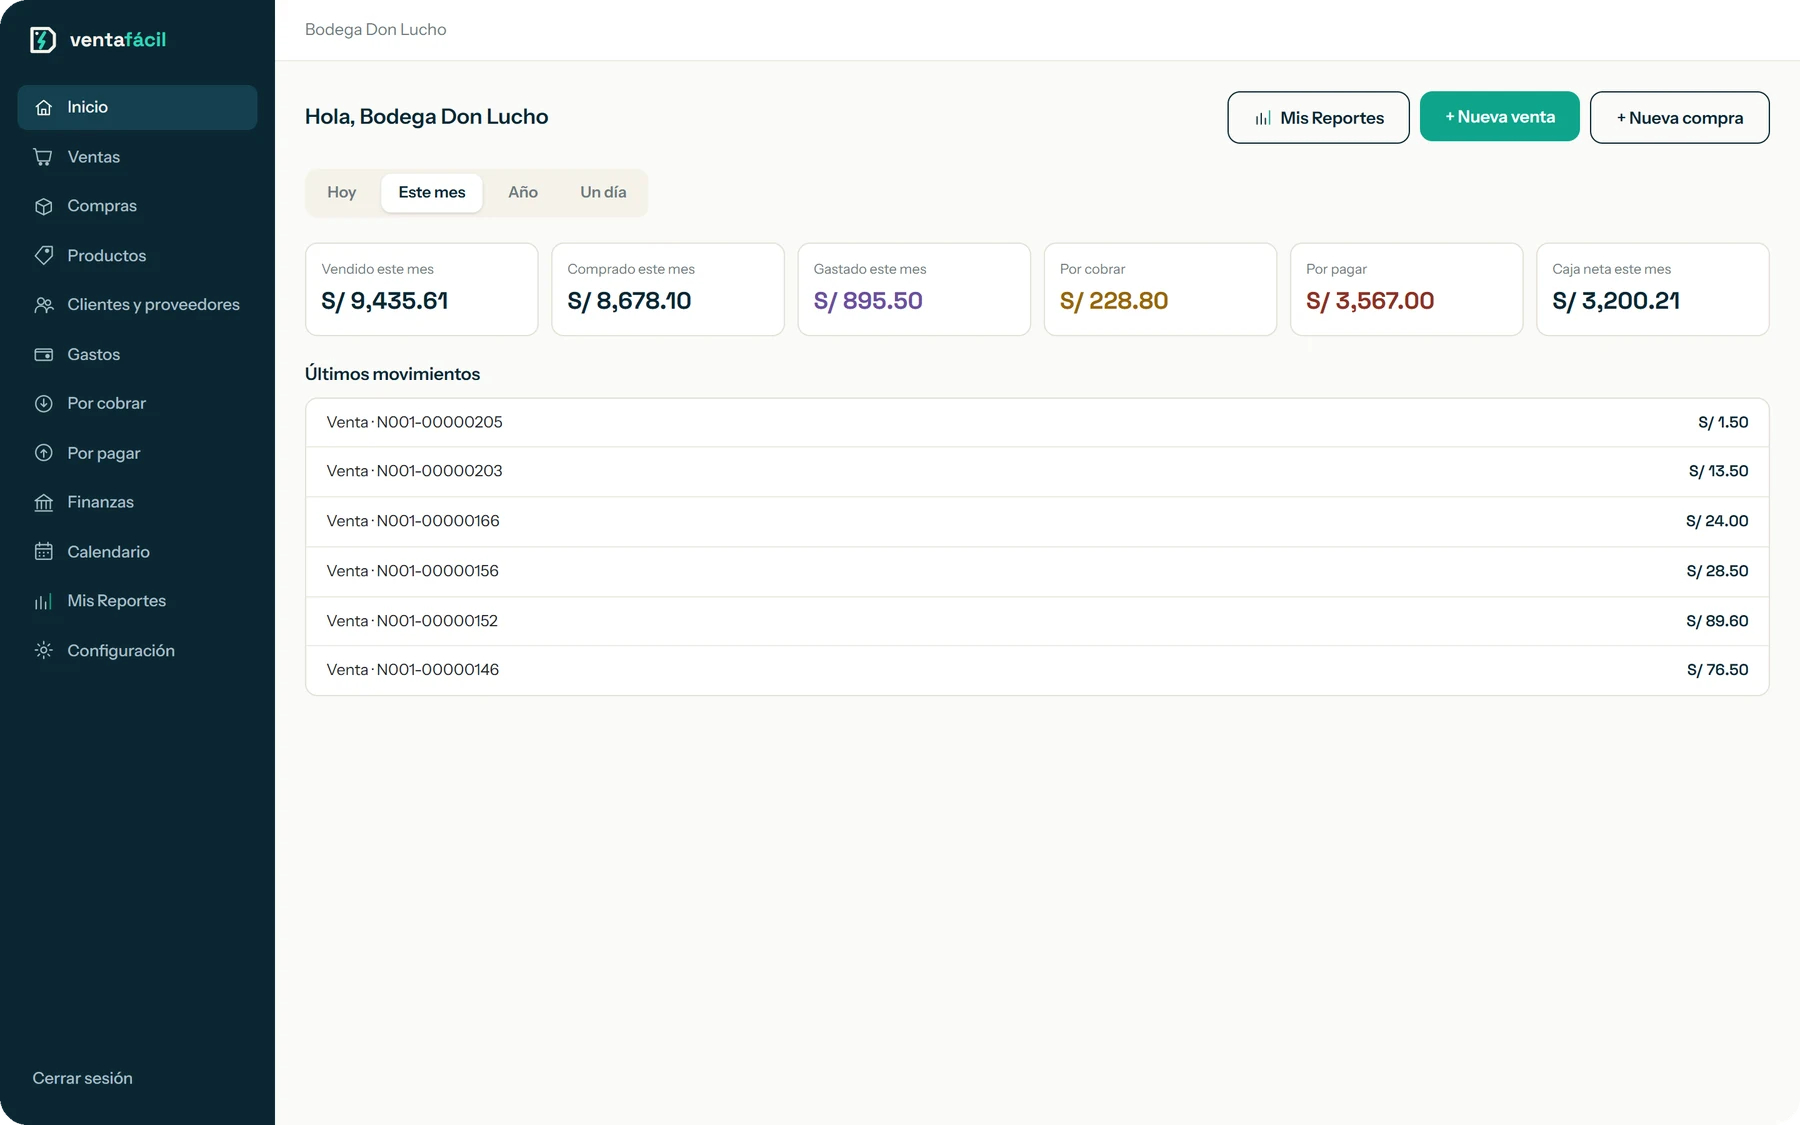Screen dimensions: 1800x1125
Task: Open movement Venta N001-00000156
Action: (x=1037, y=571)
